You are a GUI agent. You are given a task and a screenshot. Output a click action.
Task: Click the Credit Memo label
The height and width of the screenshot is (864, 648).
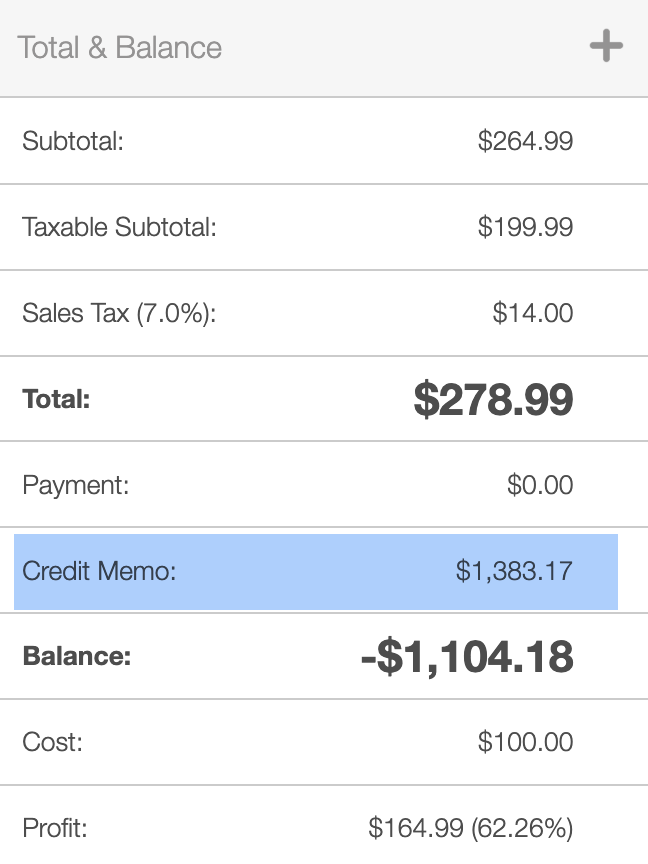(x=99, y=571)
